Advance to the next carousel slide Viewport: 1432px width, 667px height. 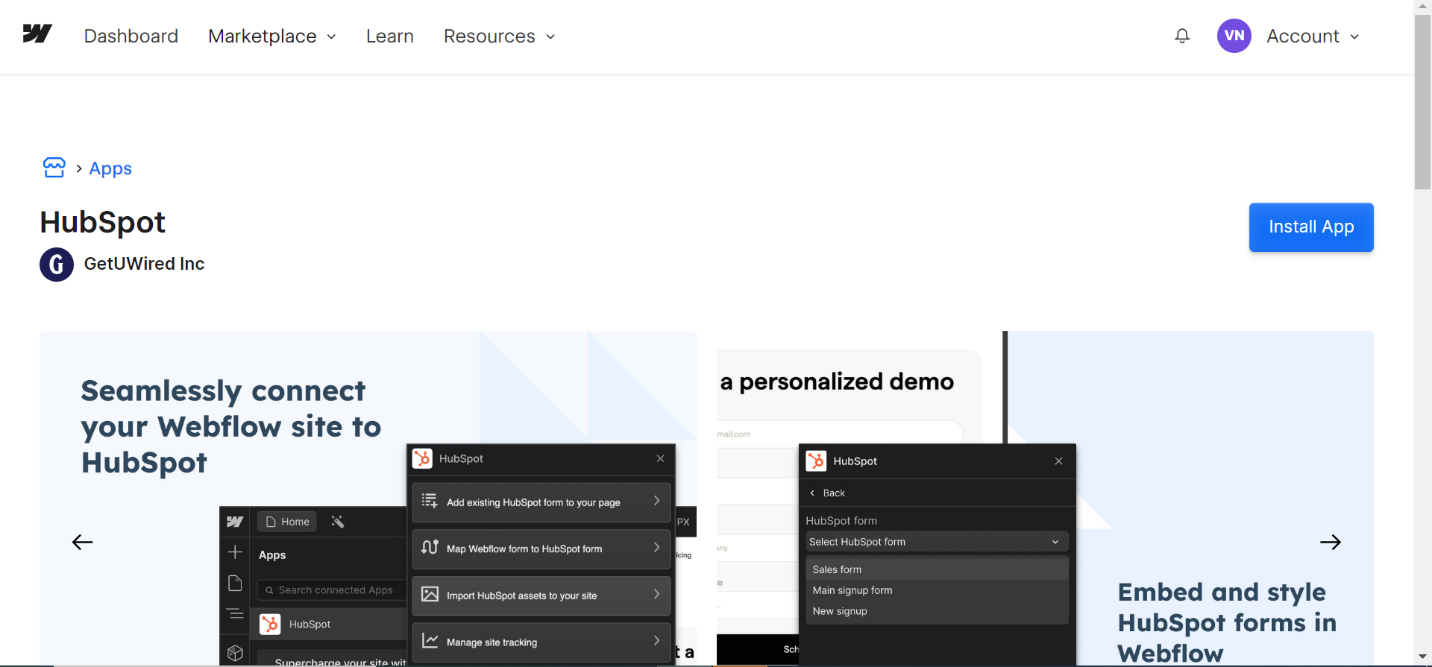[x=1330, y=542]
